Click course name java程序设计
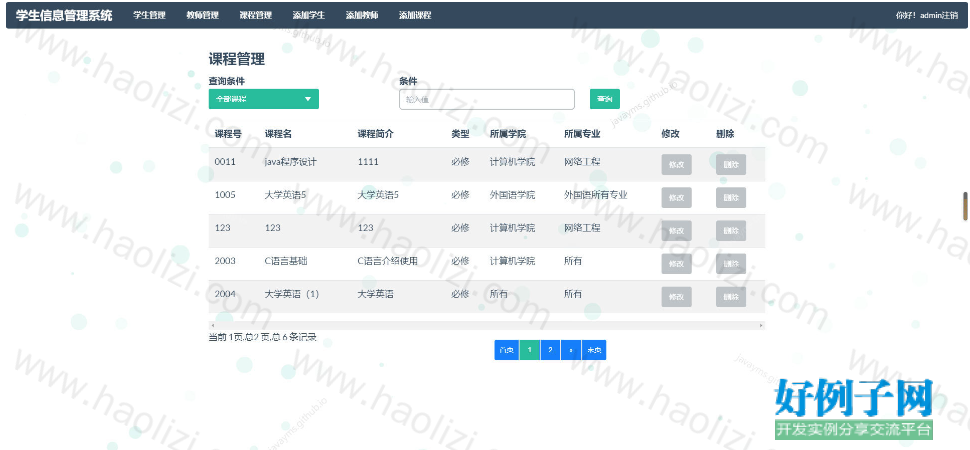Image resolution: width=970 pixels, height=450 pixels. click(290, 162)
